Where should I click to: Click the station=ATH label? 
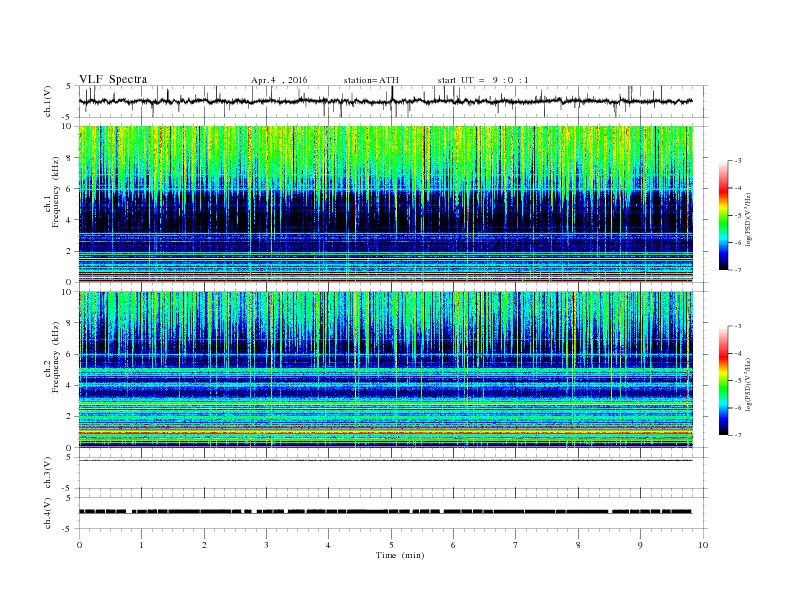tap(371, 79)
